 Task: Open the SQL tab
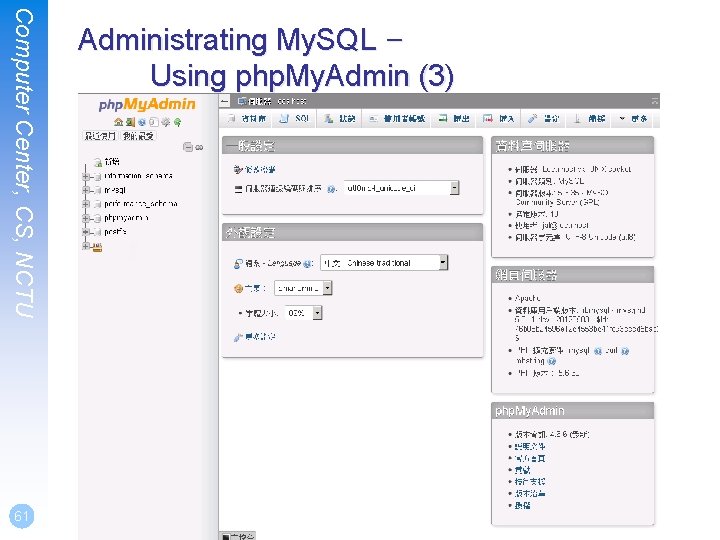click(294, 118)
